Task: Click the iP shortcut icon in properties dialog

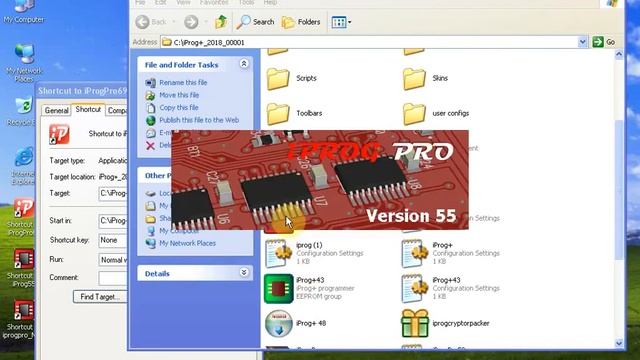Action: (x=59, y=134)
